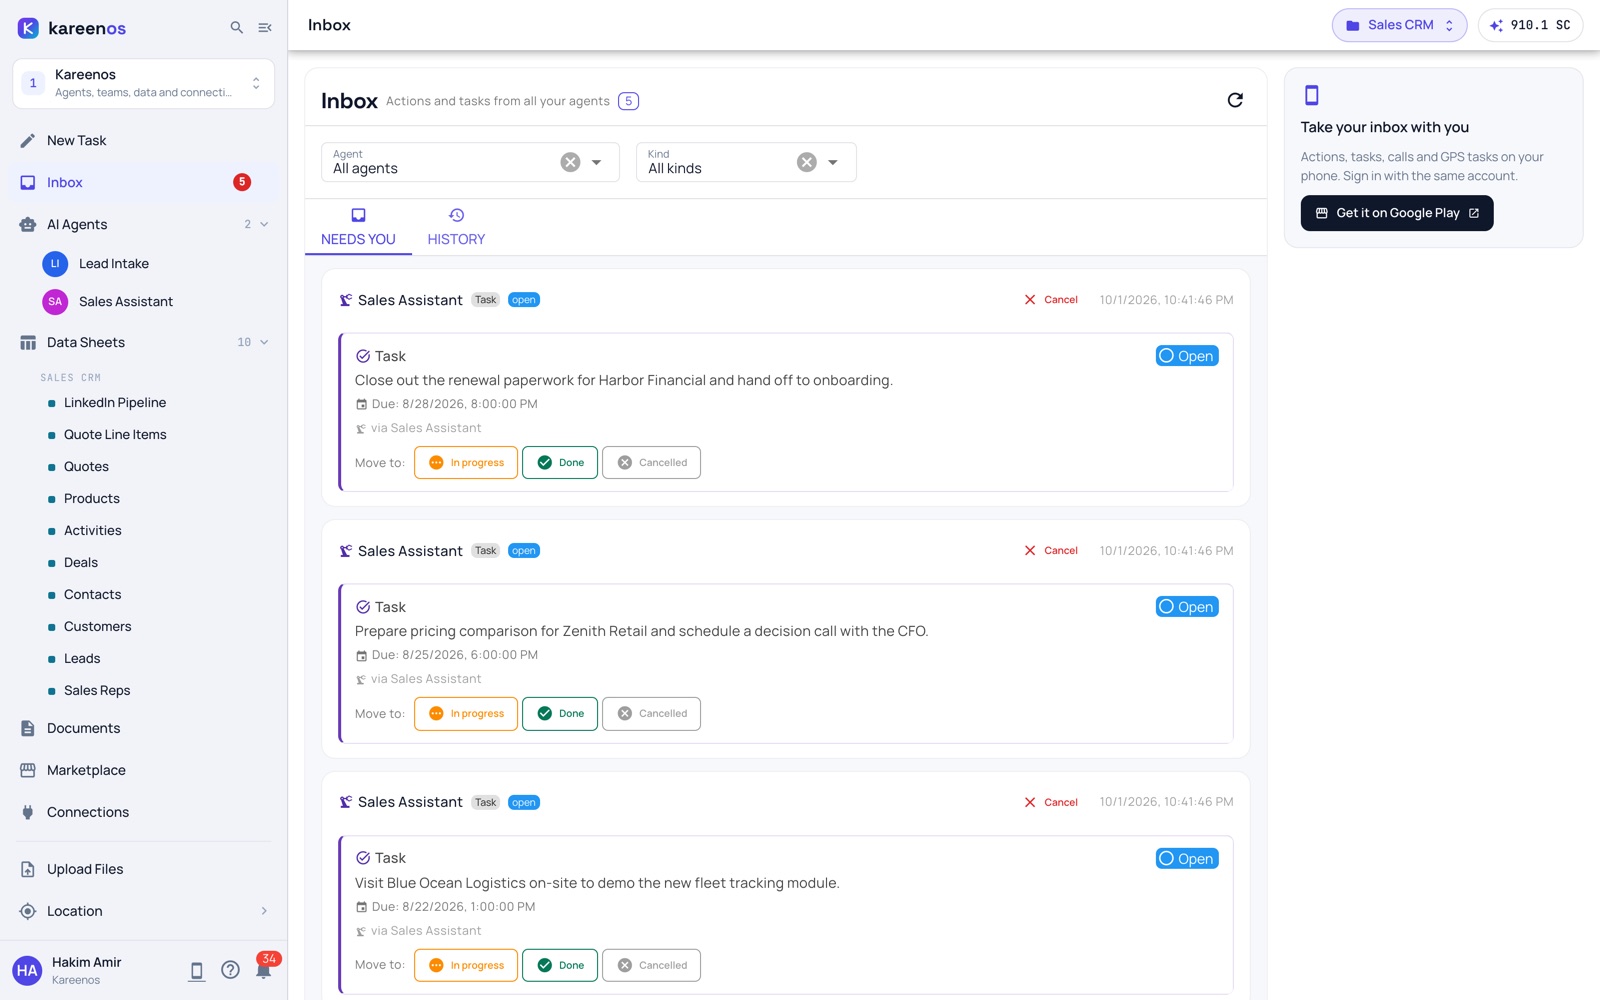
Task: Cancel the Harbor Financial task
Action: tap(1051, 300)
